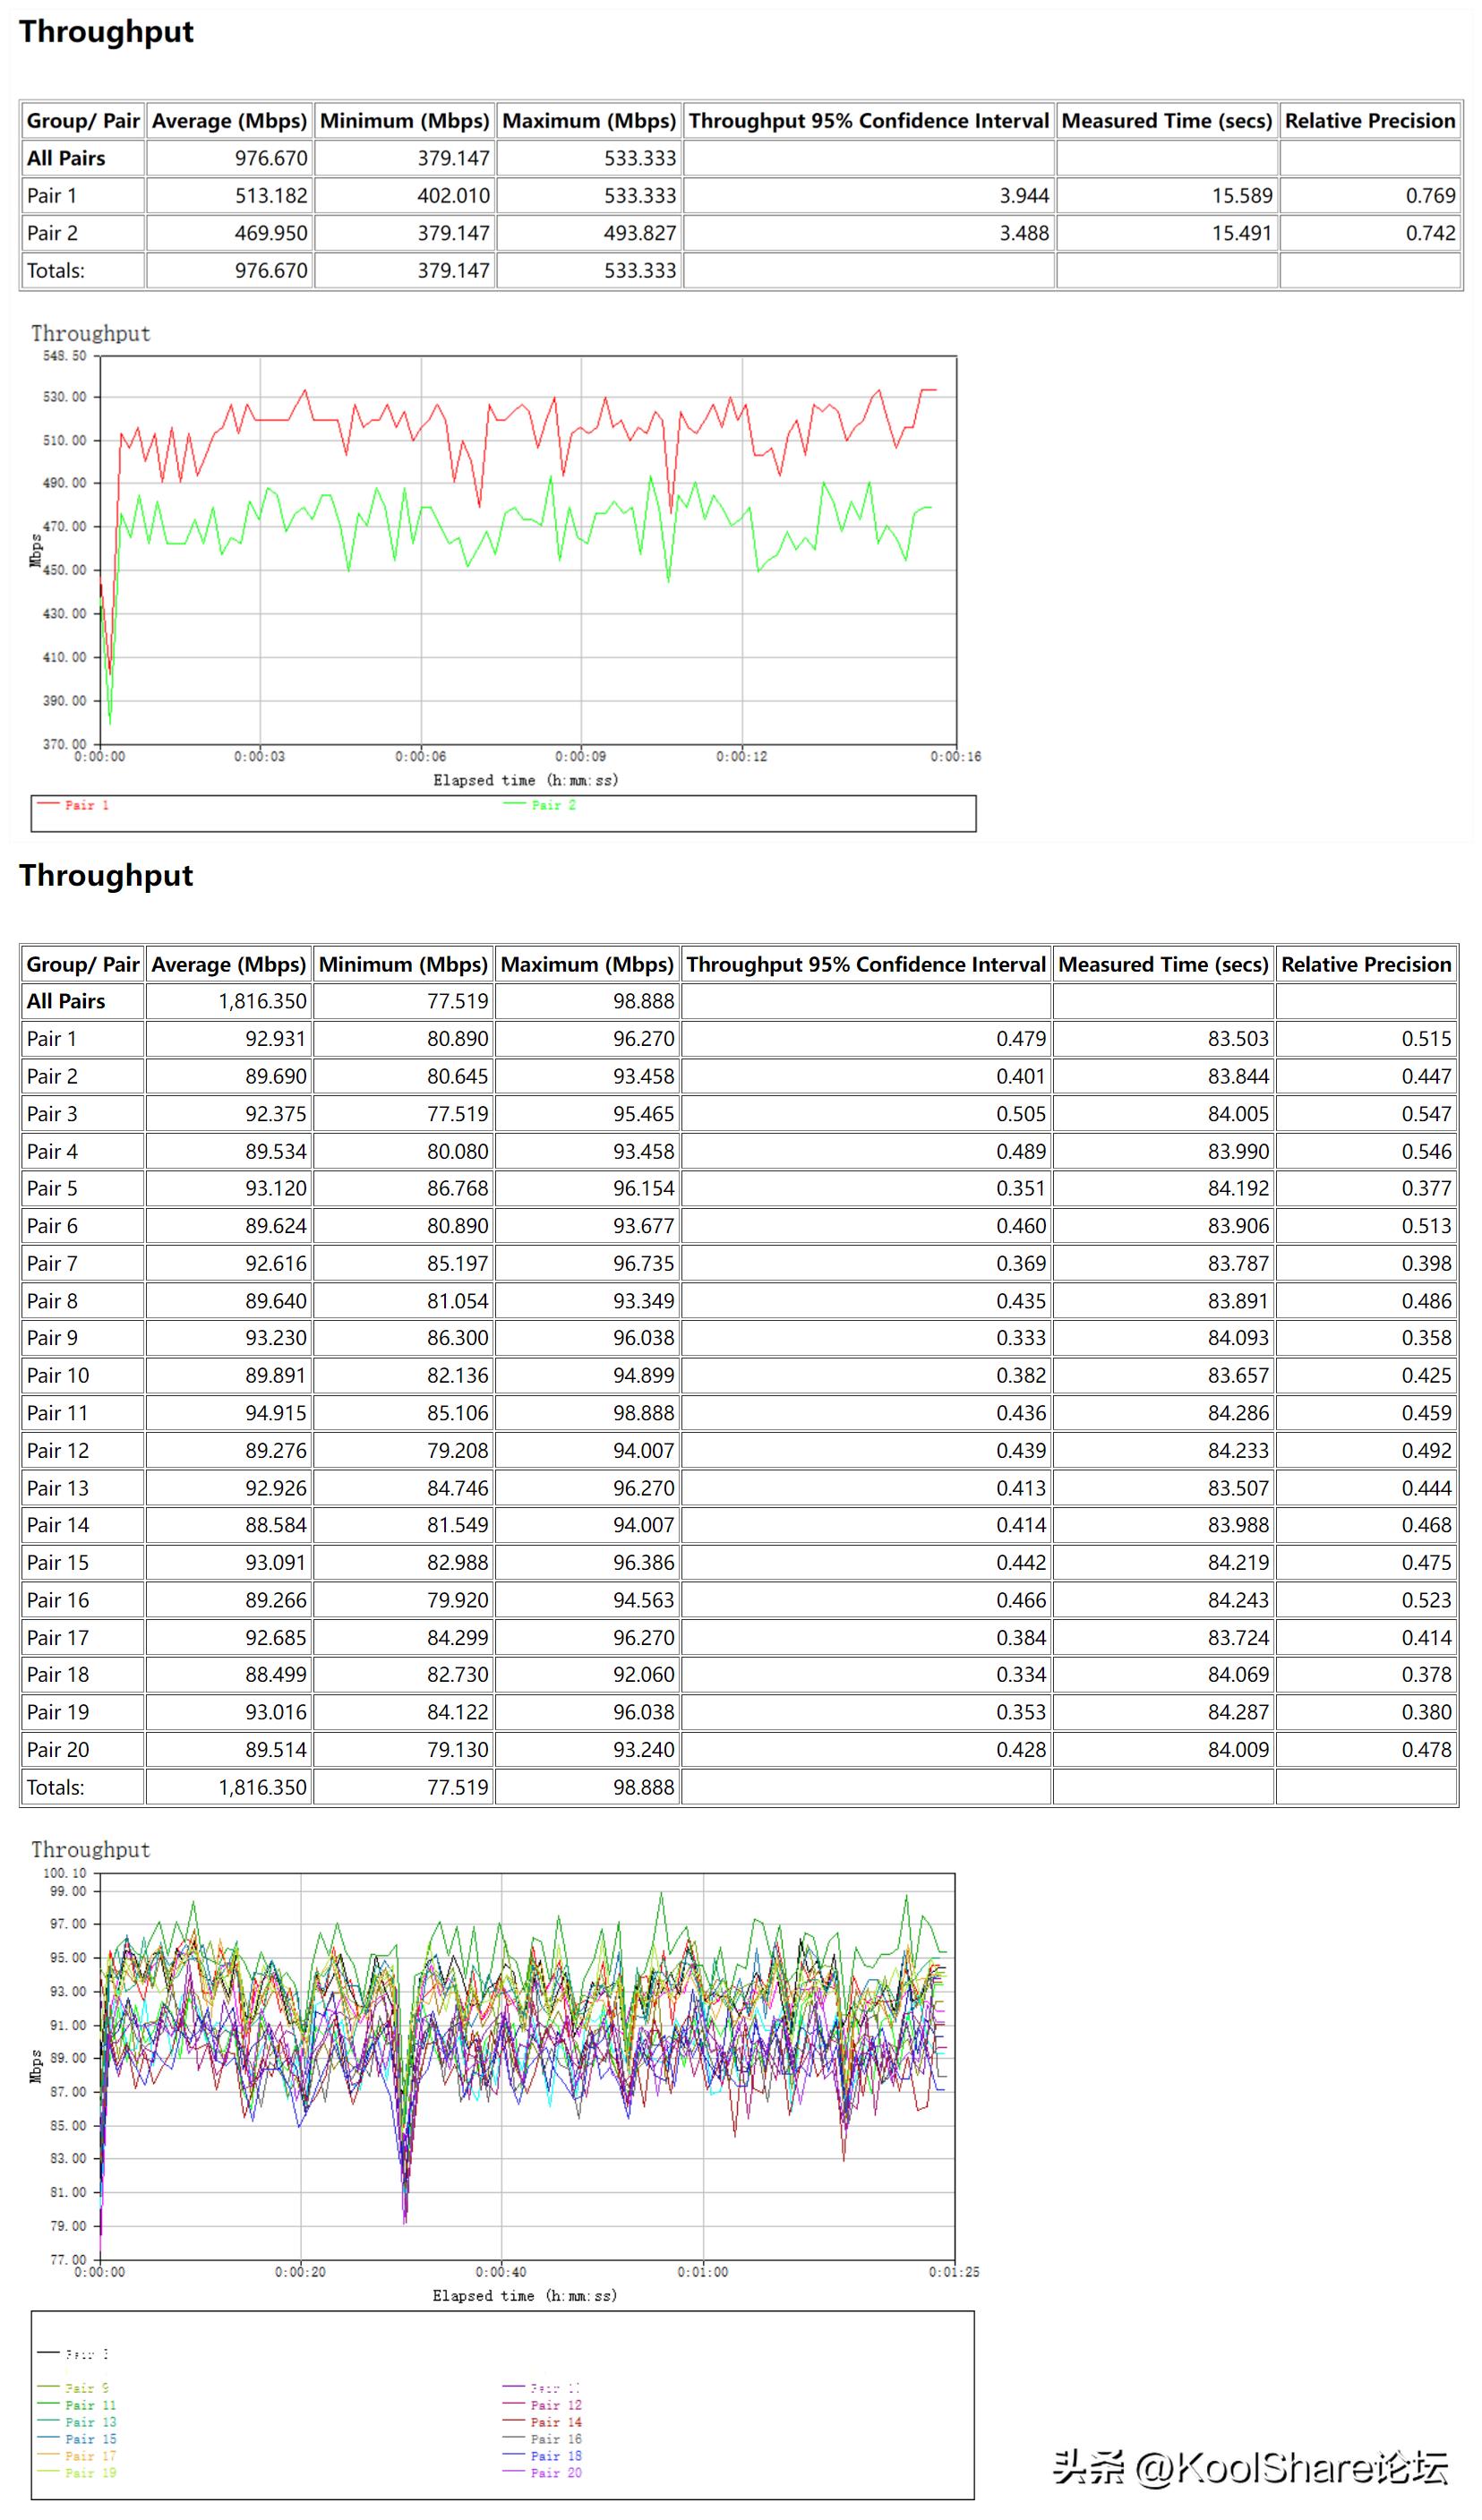Click the "Minimum (Mbps)" header in the first table
The image size is (1482, 2520).
[404, 121]
